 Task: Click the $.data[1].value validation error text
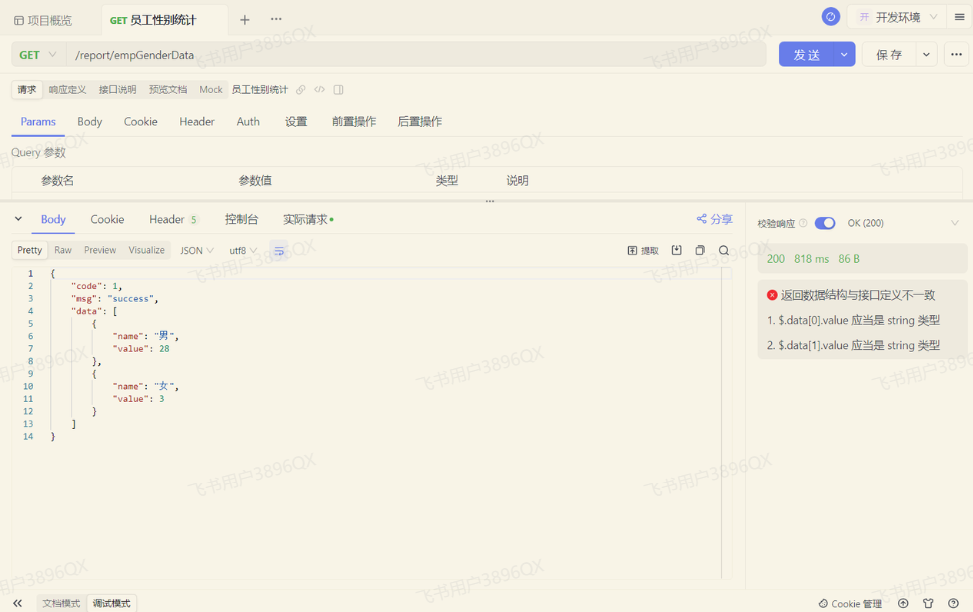click(x=853, y=345)
